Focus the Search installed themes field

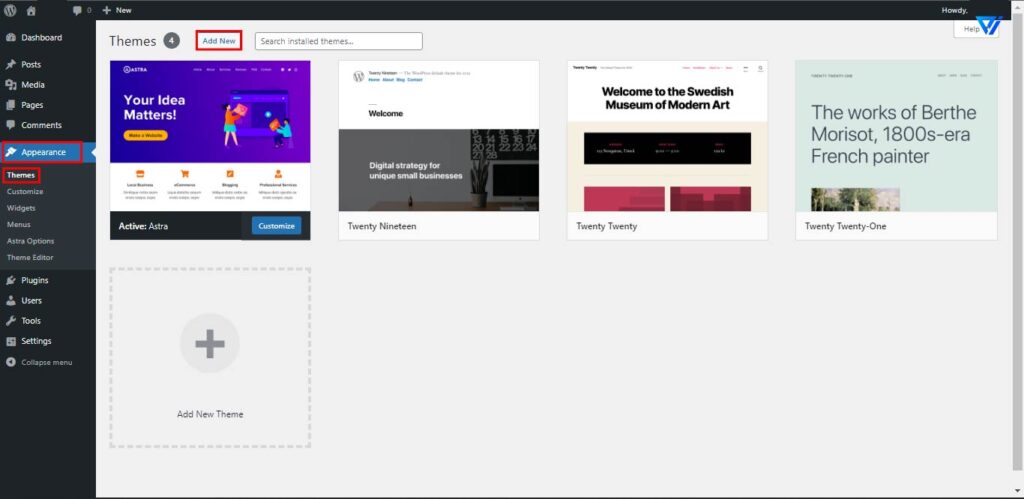338,41
